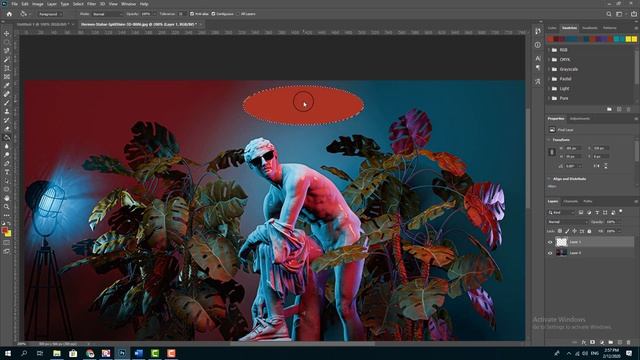Enable the All Layers checkbox

tap(238, 14)
